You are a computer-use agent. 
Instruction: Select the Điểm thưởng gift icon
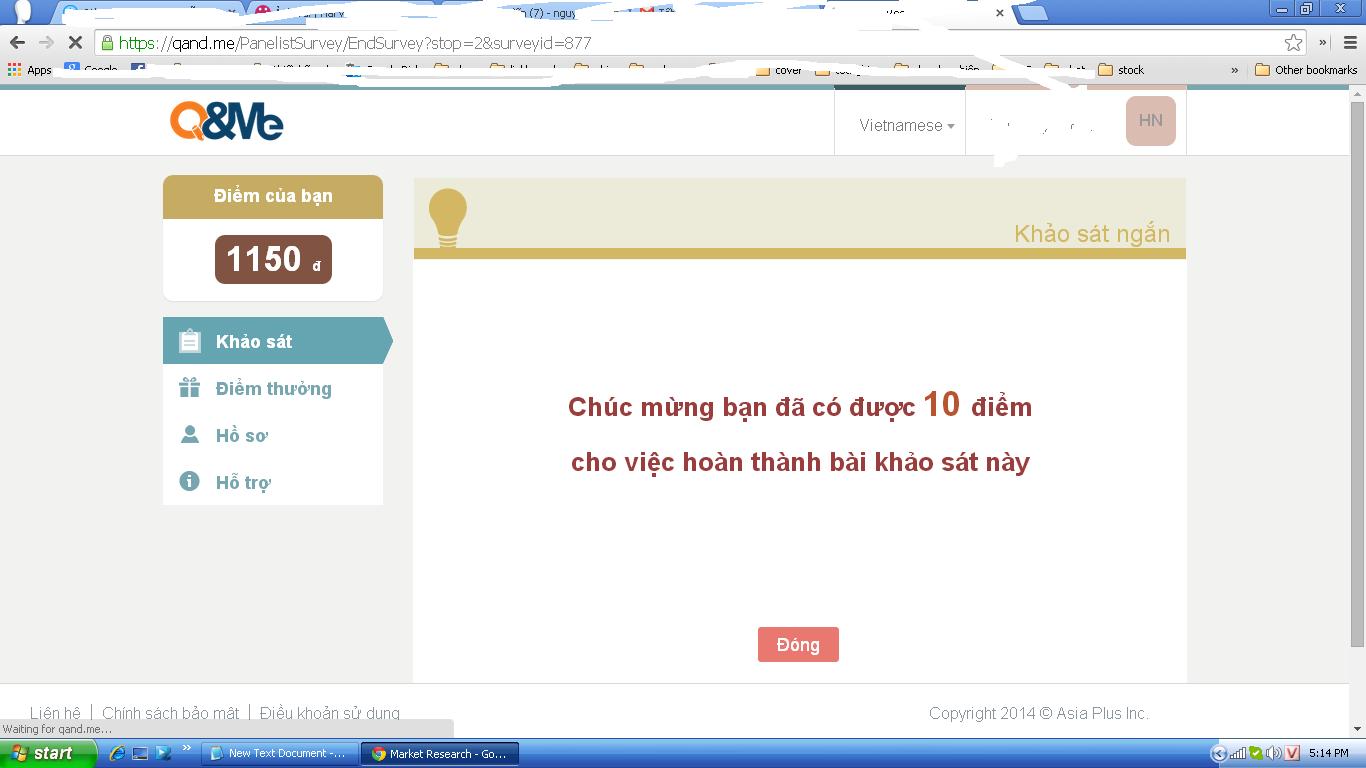click(189, 388)
